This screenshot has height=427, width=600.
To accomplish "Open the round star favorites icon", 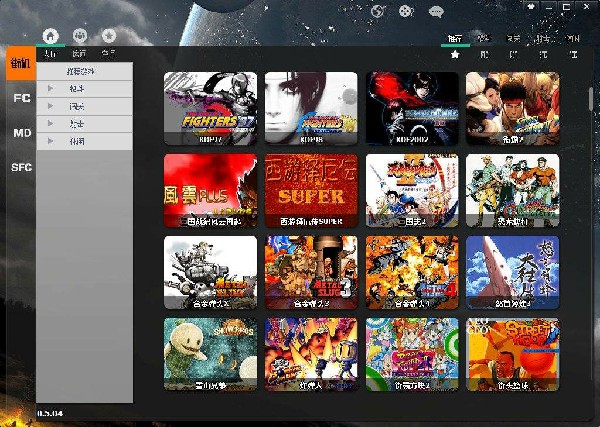I will click(x=109, y=36).
